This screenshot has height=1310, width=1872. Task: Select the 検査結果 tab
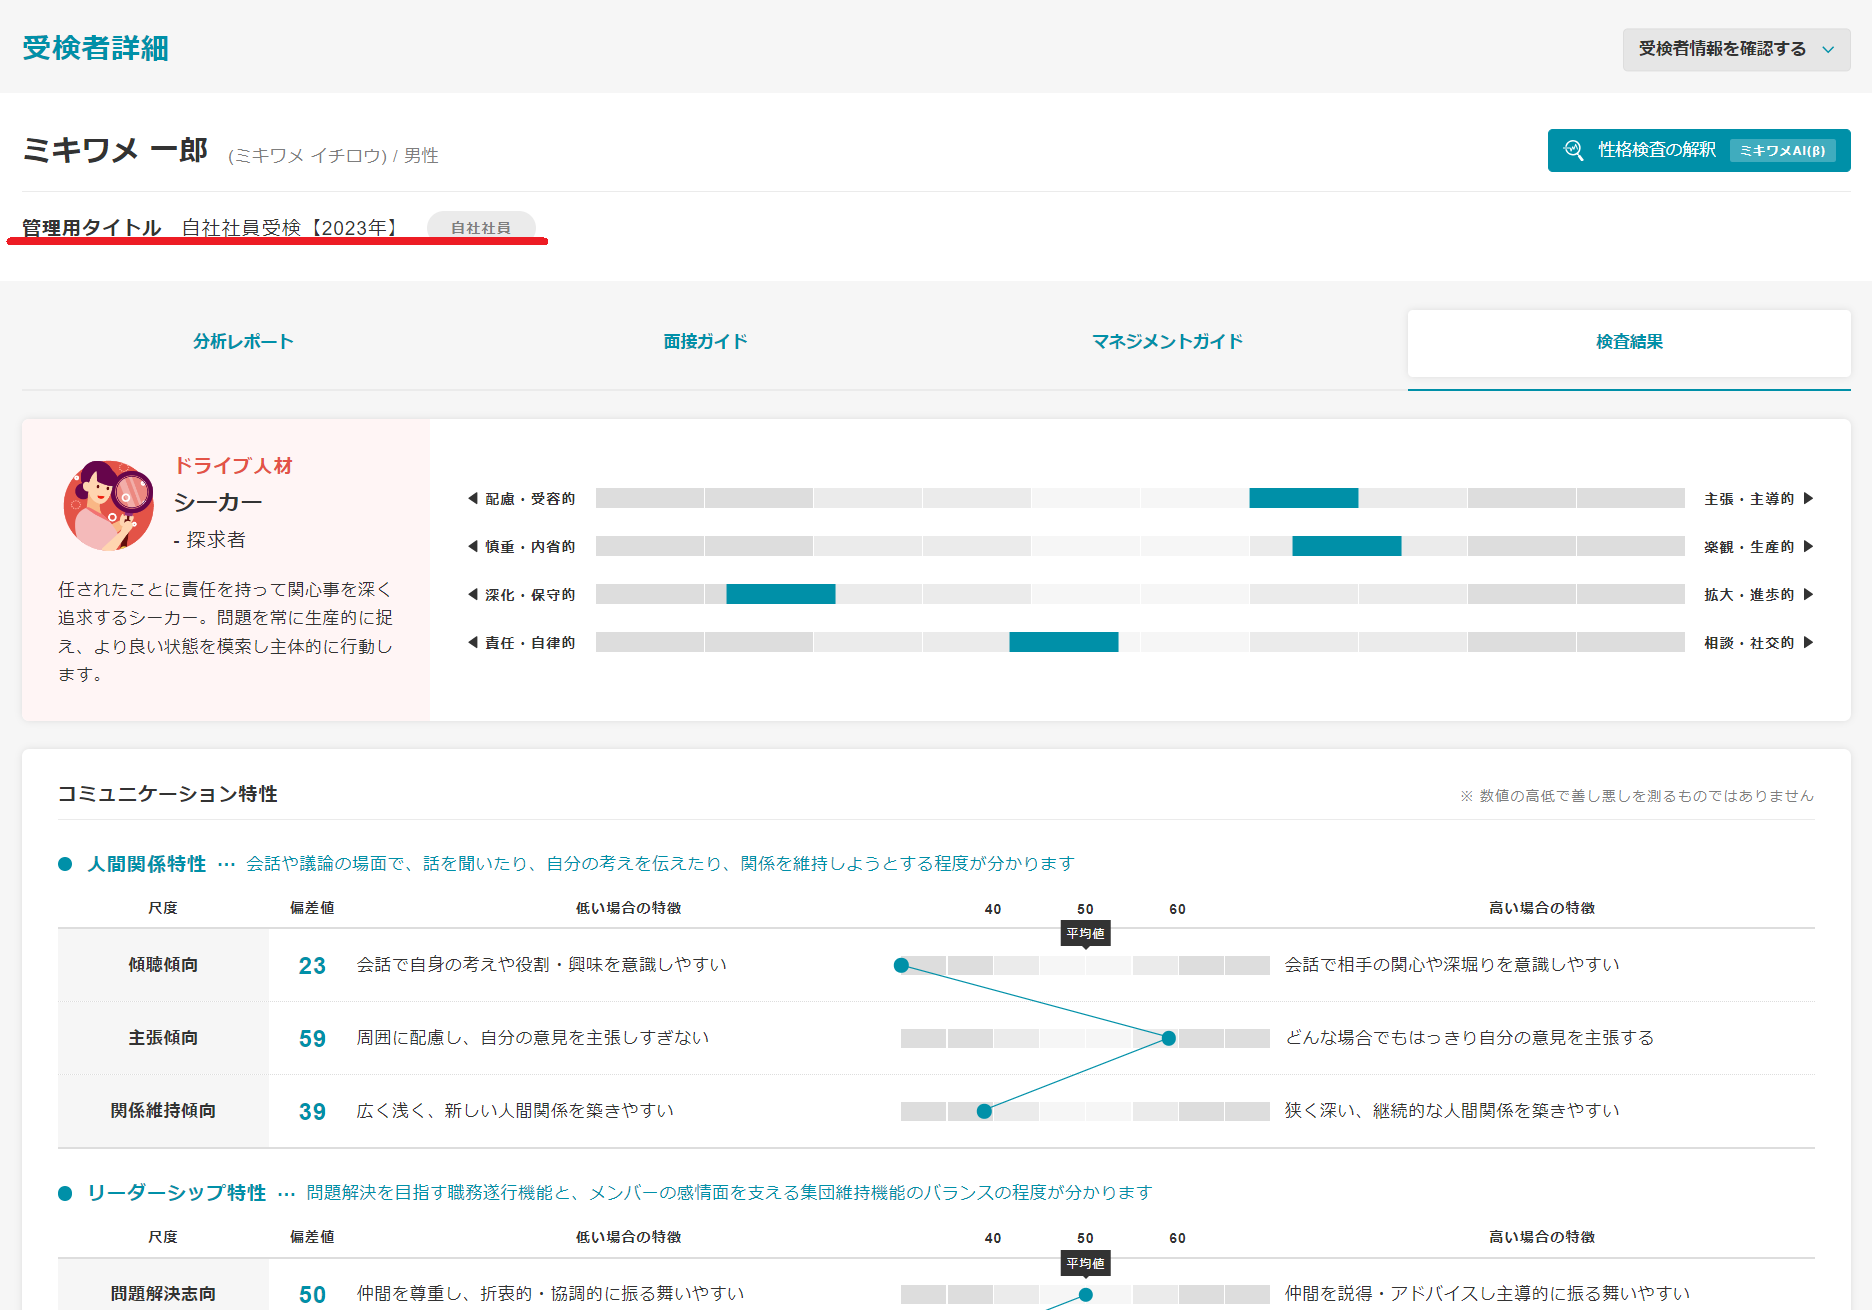pos(1629,342)
